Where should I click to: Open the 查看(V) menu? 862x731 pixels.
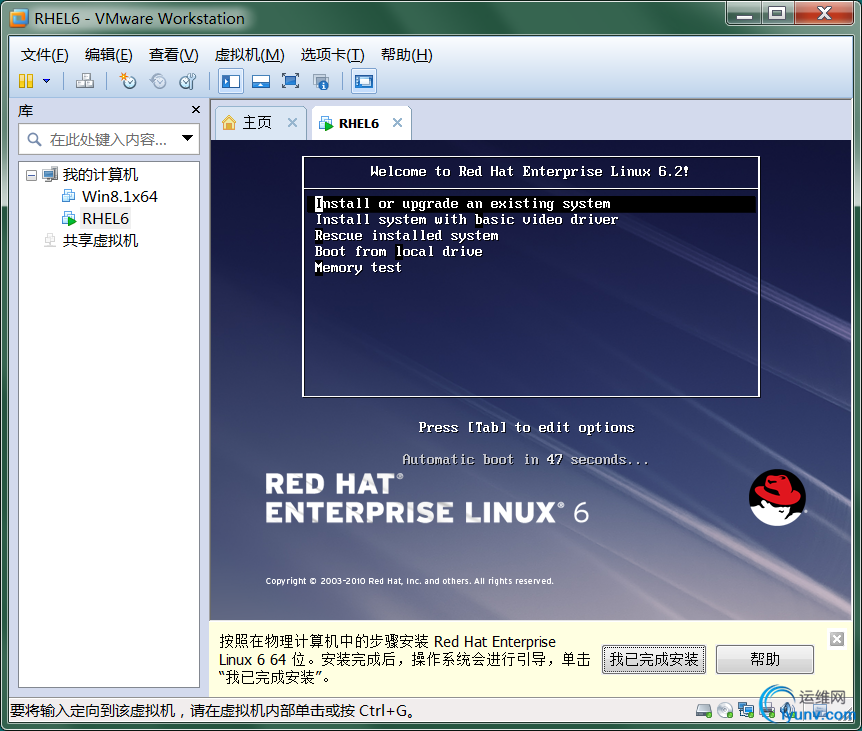pyautogui.click(x=173, y=55)
